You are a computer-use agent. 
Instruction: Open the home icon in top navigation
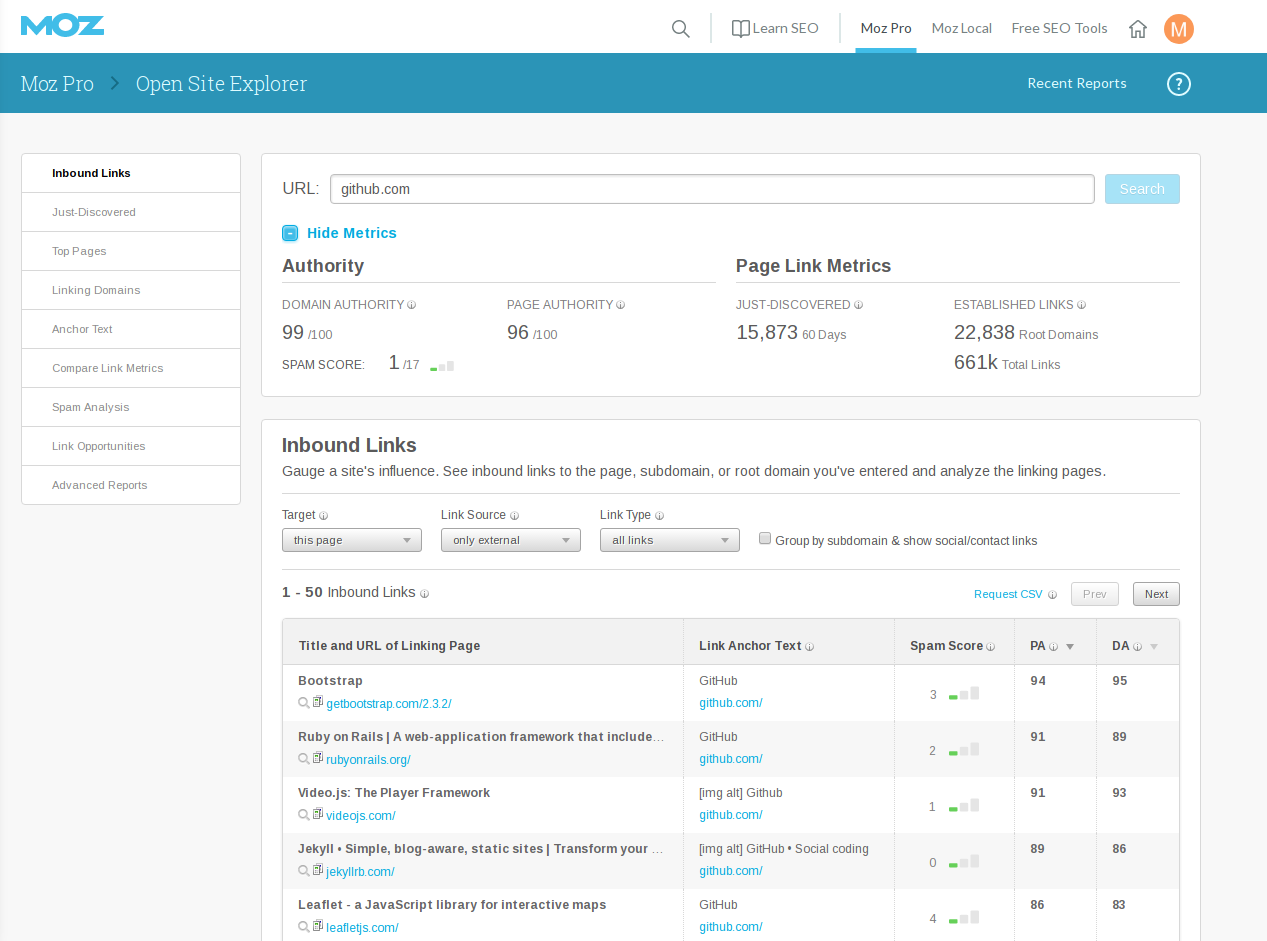[x=1137, y=29]
